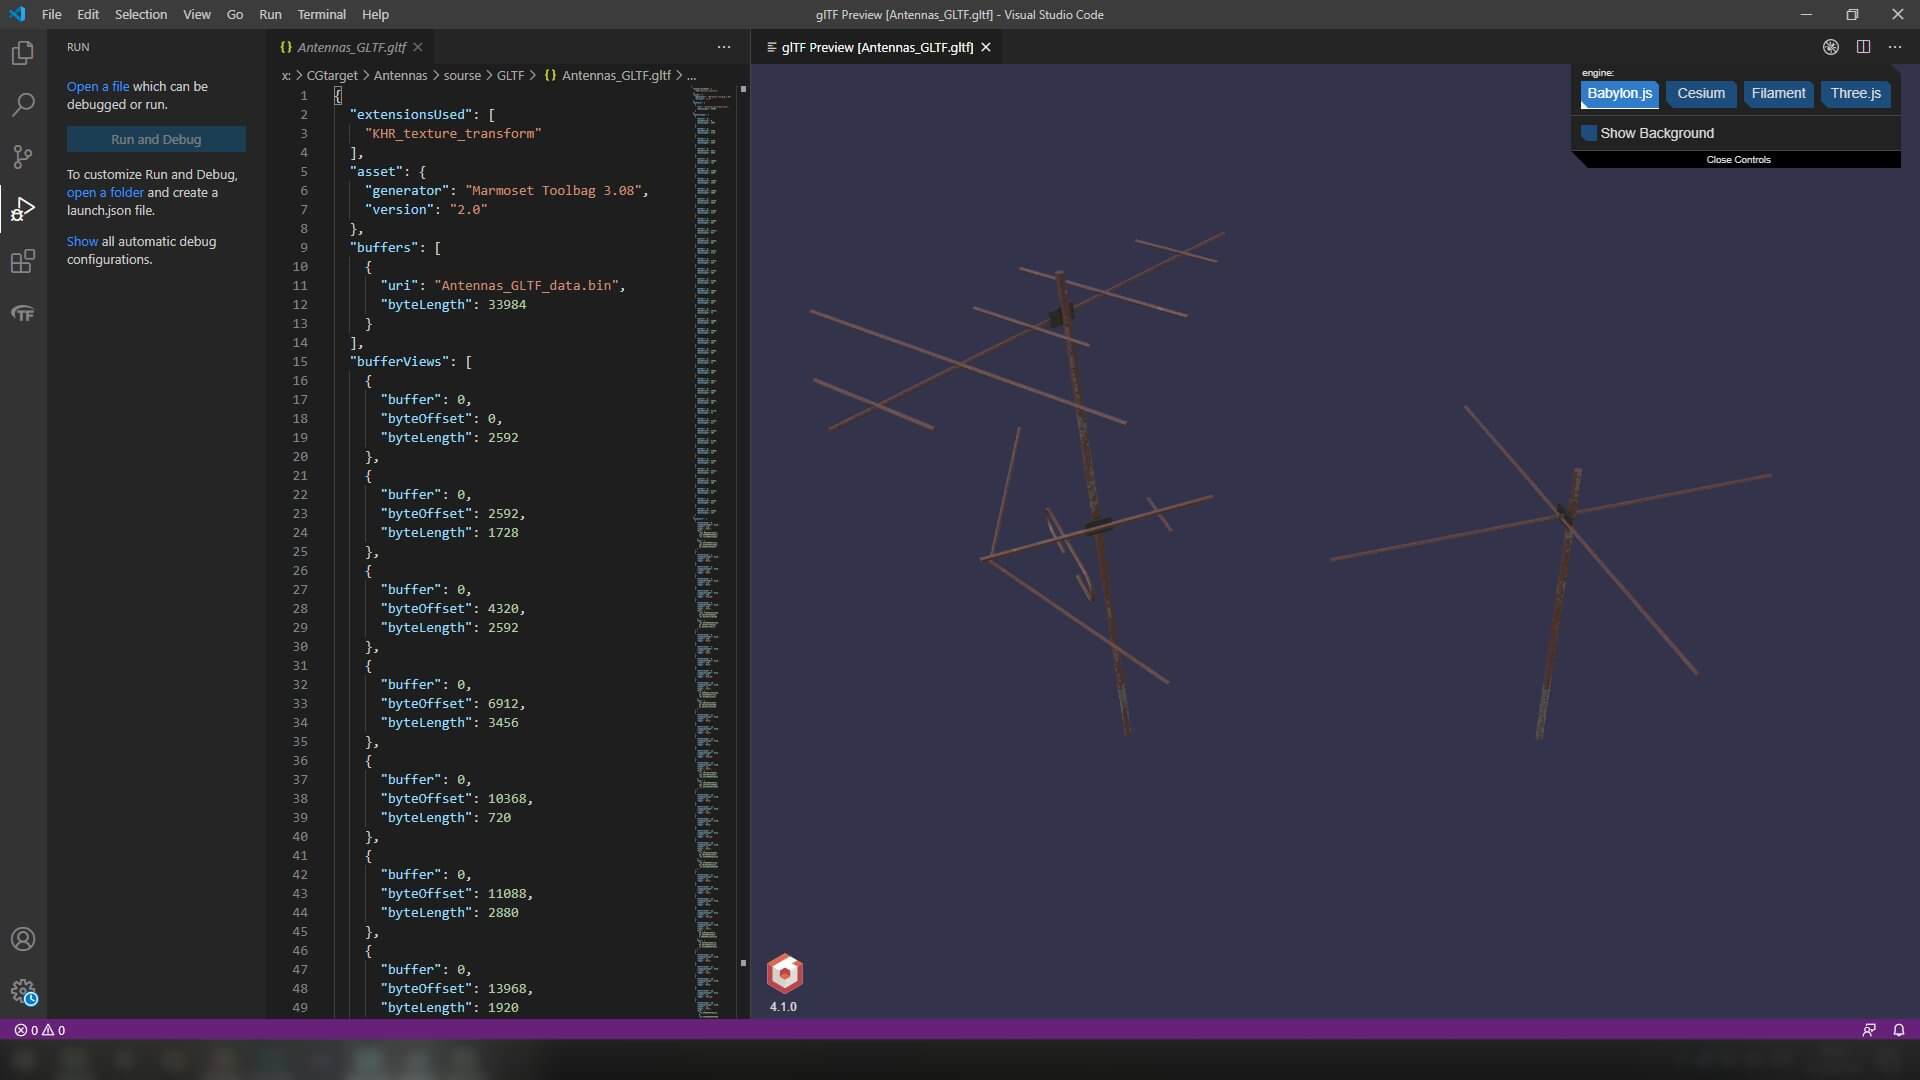Open the sourse breadcrumb dropdown
The height and width of the screenshot is (1080, 1920).
[462, 75]
